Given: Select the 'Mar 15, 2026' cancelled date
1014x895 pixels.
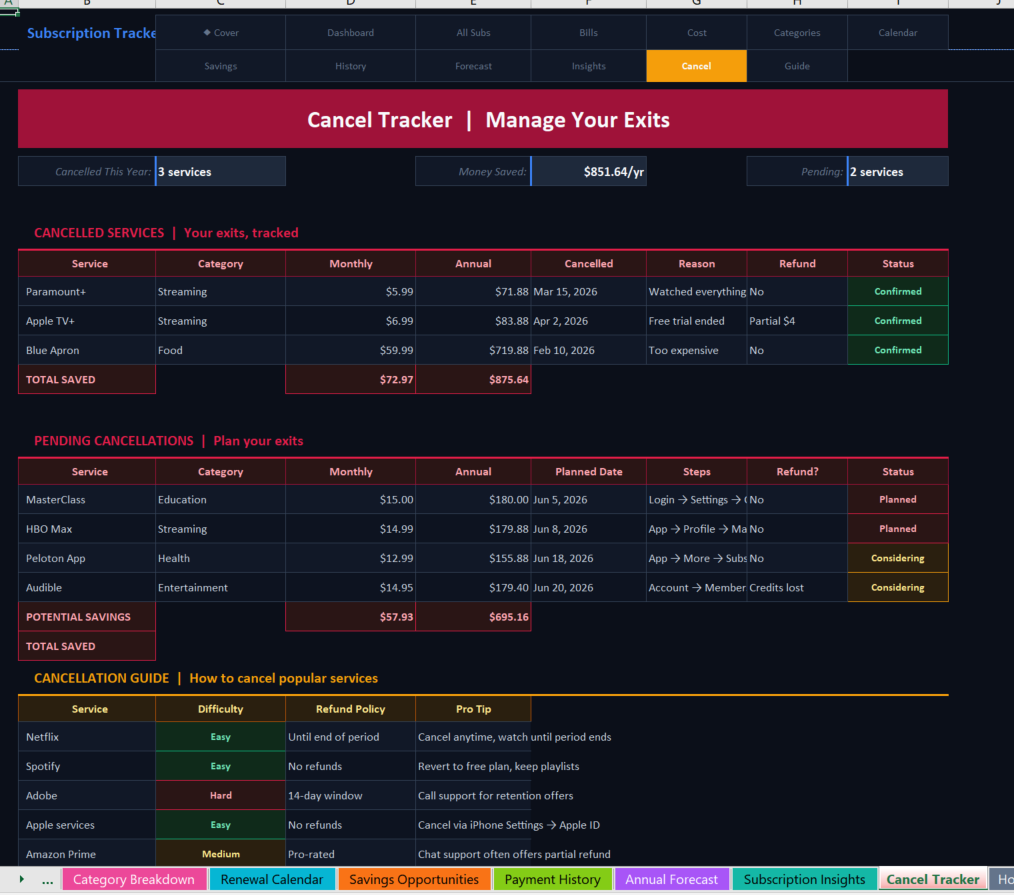Looking at the screenshot, I should point(588,292).
